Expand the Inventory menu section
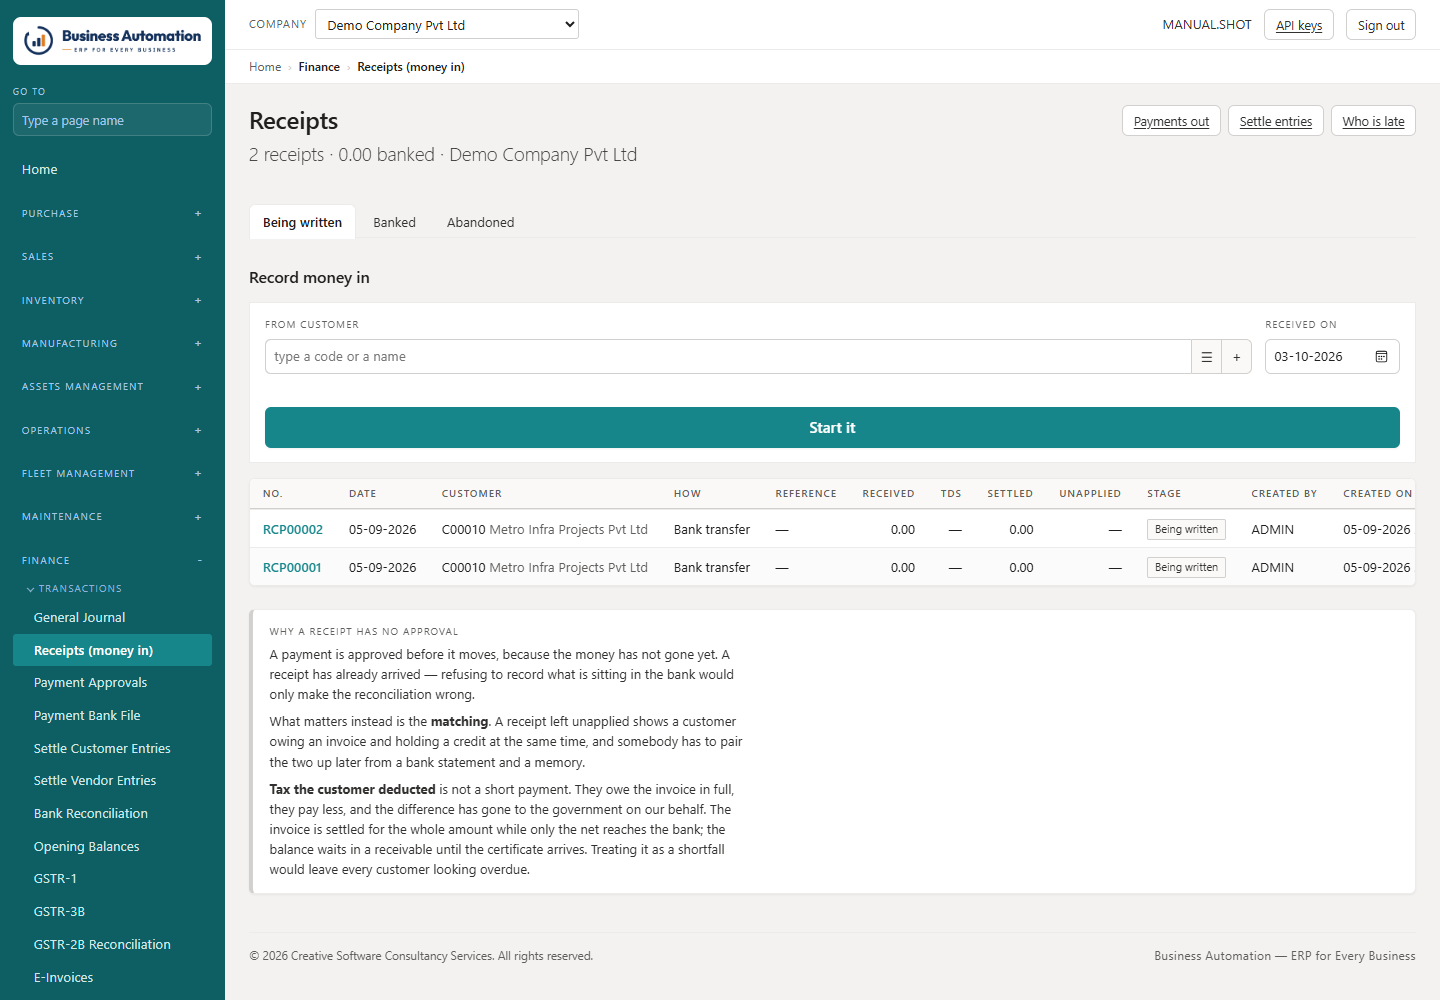The height and width of the screenshot is (1000, 1440). pyautogui.click(x=112, y=301)
